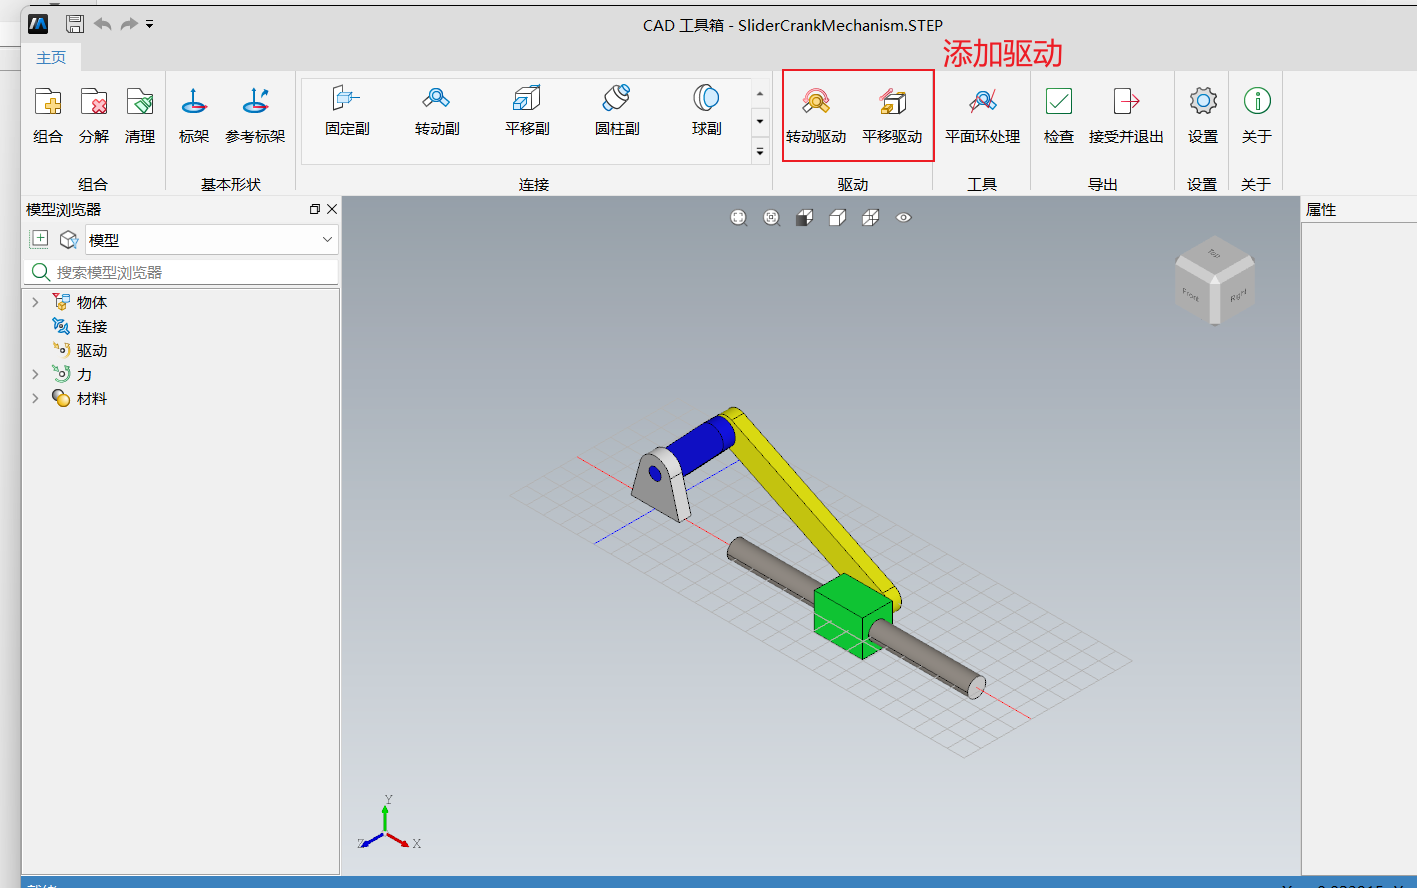Select 材料 in the model tree

pyautogui.click(x=92, y=399)
